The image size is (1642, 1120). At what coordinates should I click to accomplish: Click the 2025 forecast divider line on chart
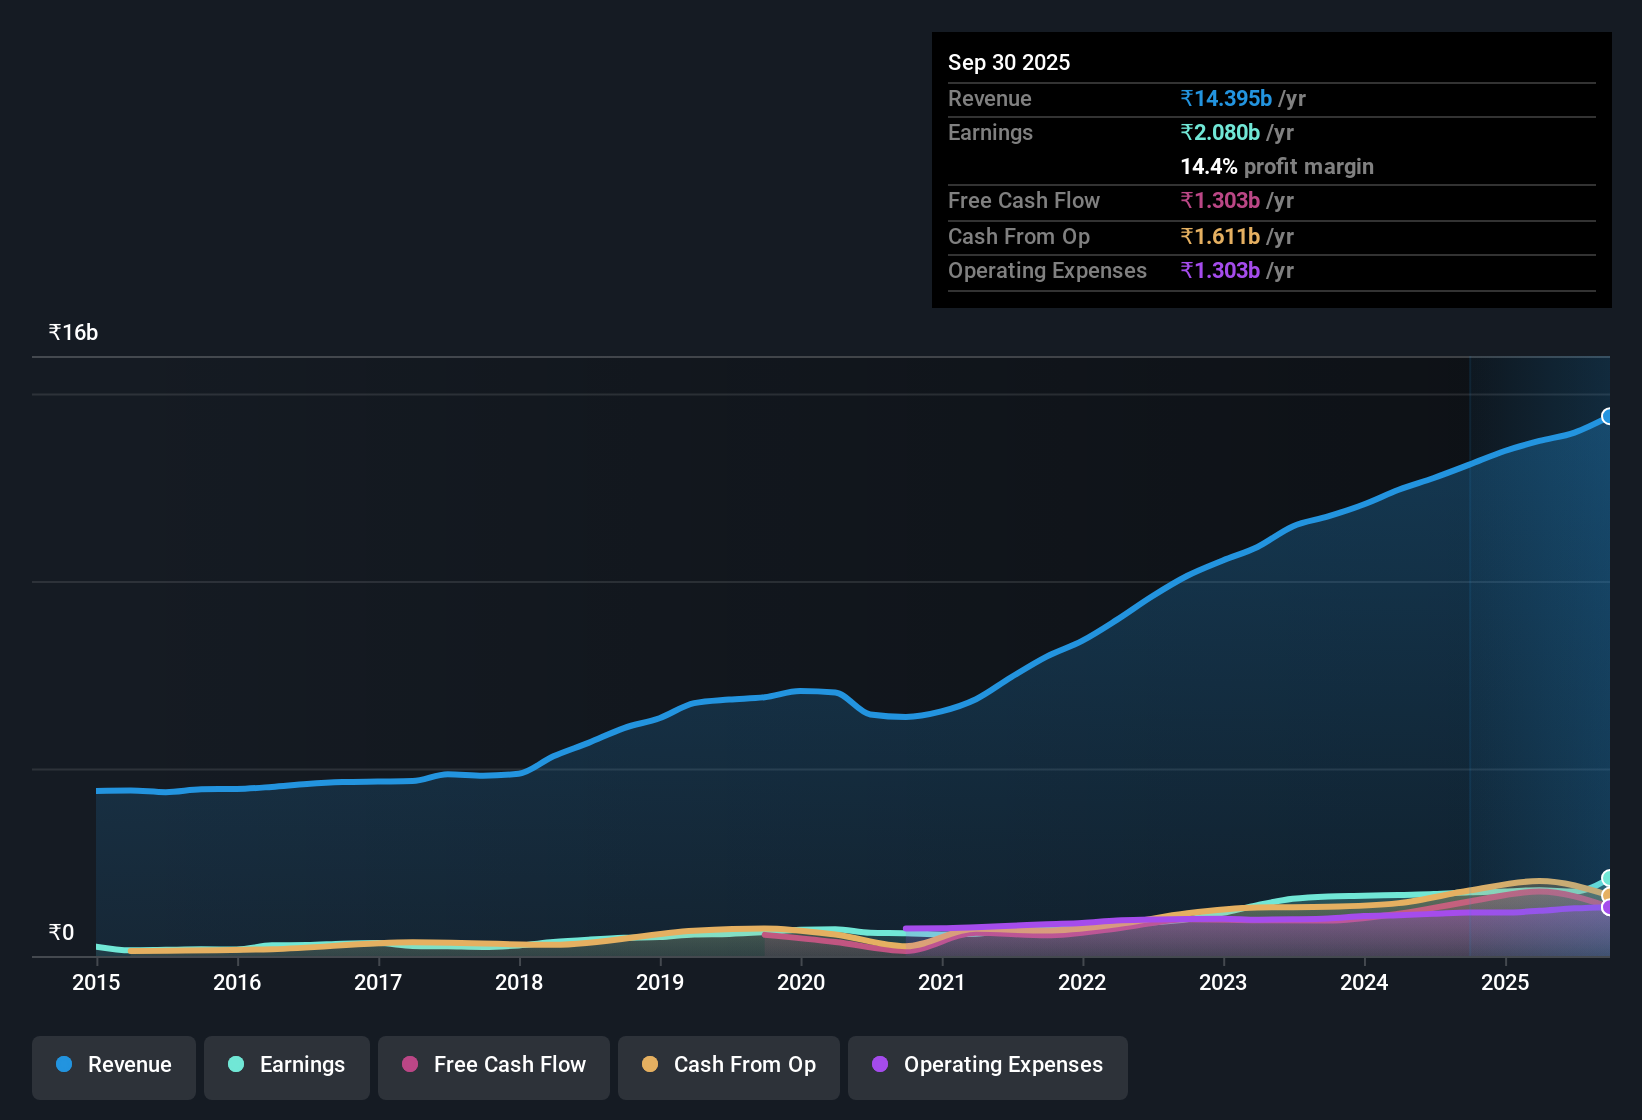pos(1470,650)
